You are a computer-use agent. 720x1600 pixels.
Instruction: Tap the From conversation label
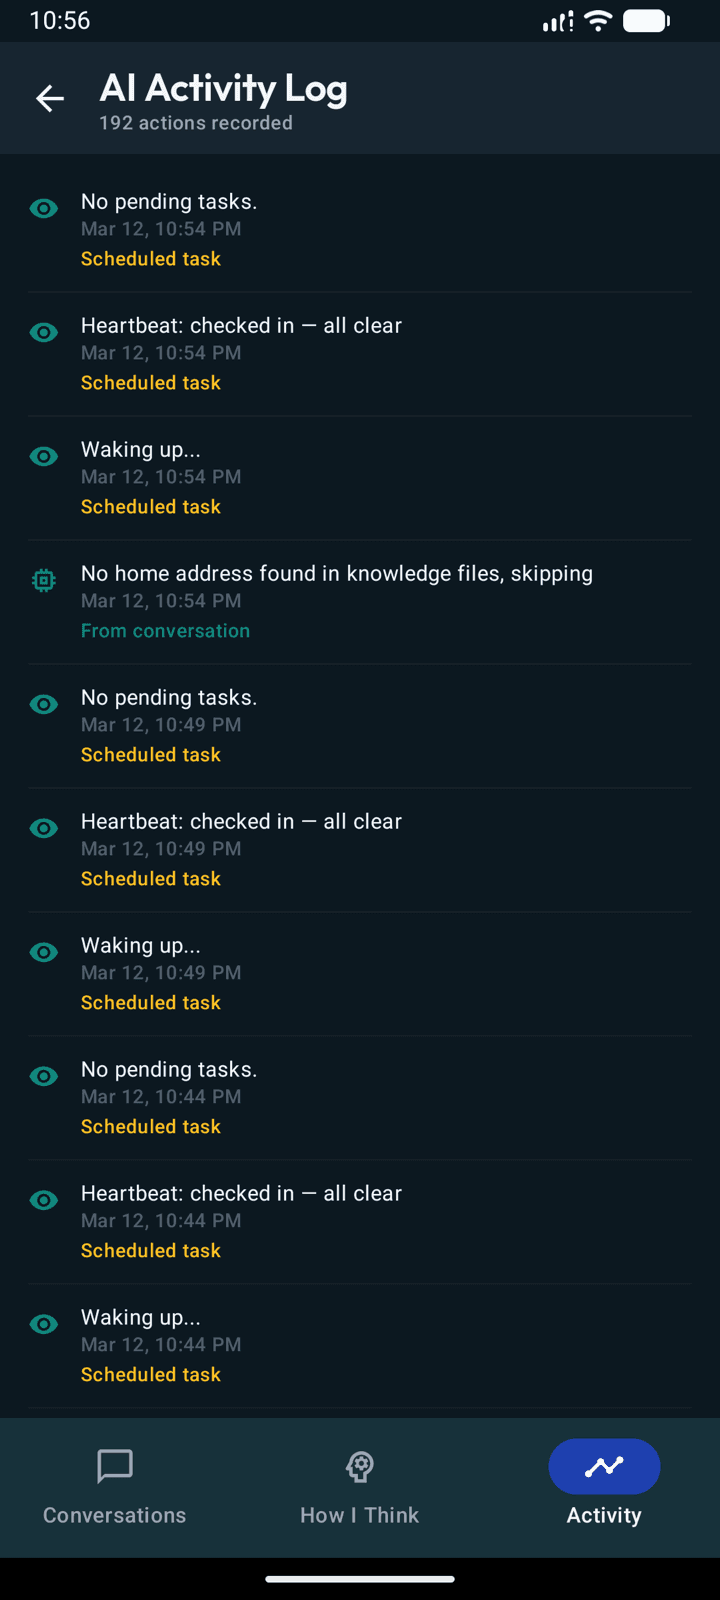(165, 630)
